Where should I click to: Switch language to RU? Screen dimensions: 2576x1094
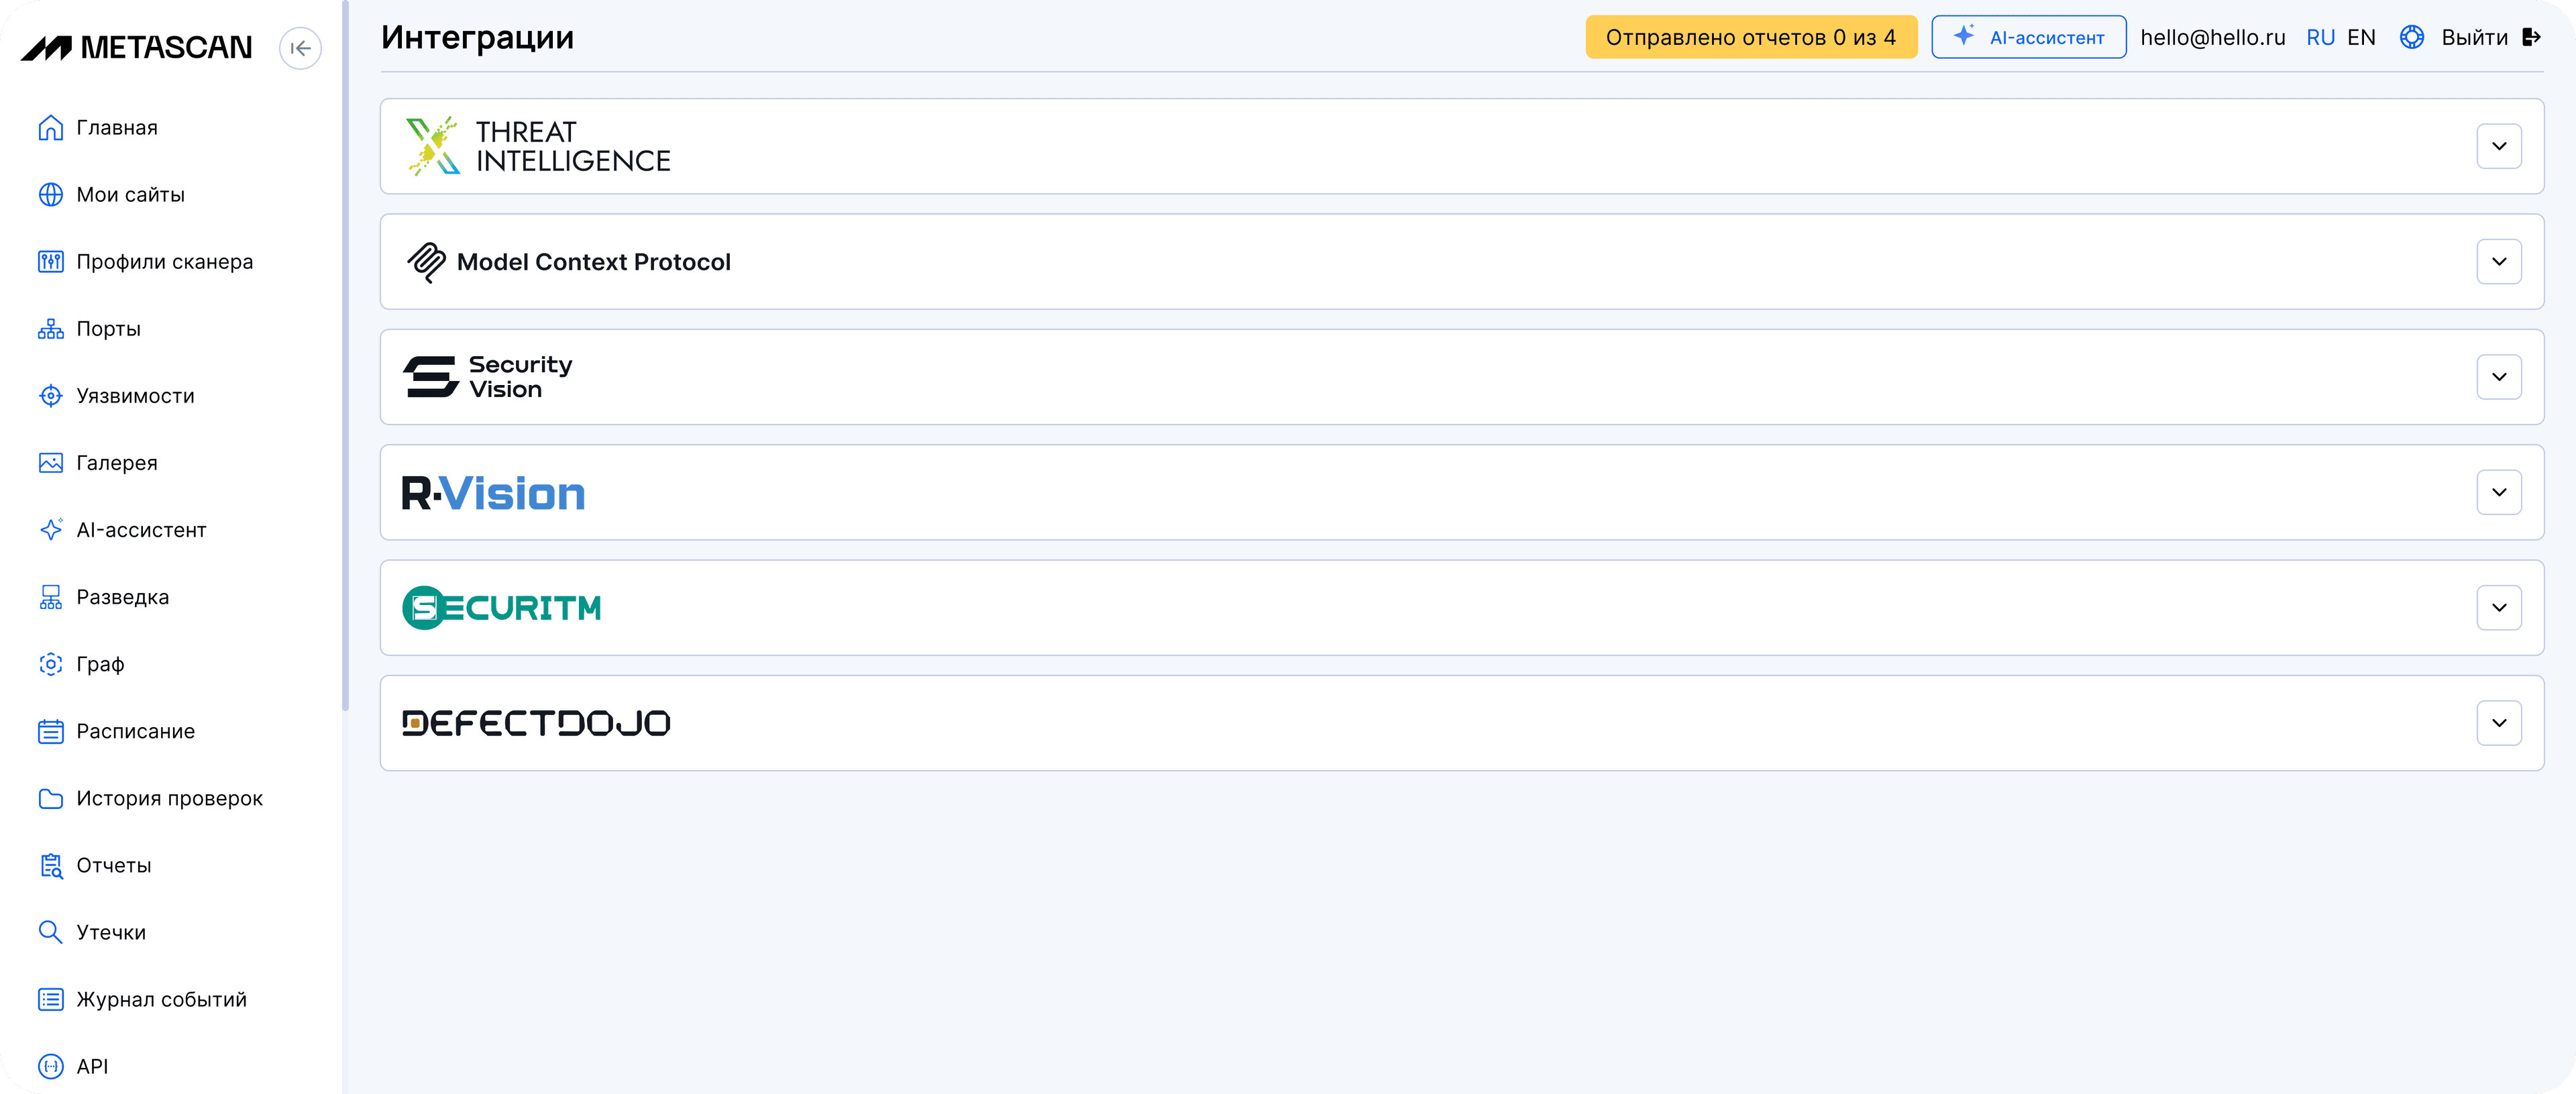[x=2320, y=37]
